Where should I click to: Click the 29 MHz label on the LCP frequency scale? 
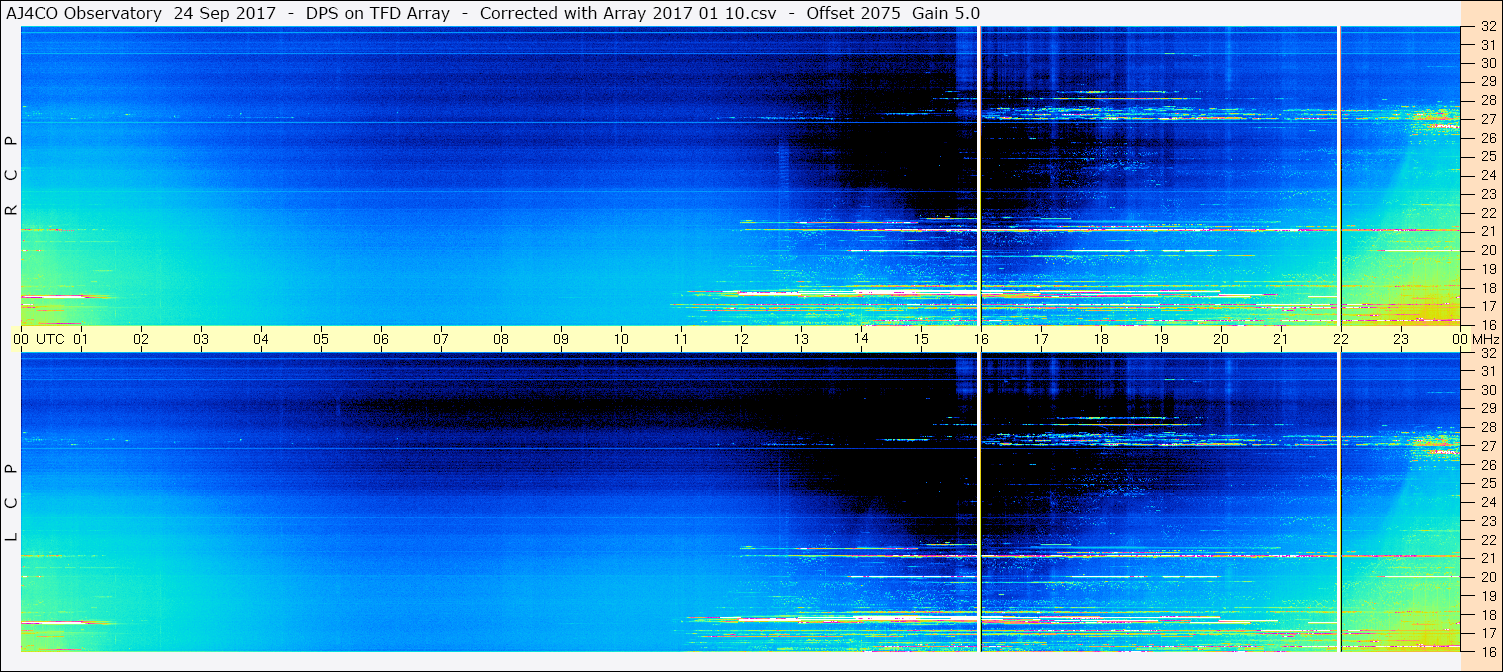pos(1487,408)
